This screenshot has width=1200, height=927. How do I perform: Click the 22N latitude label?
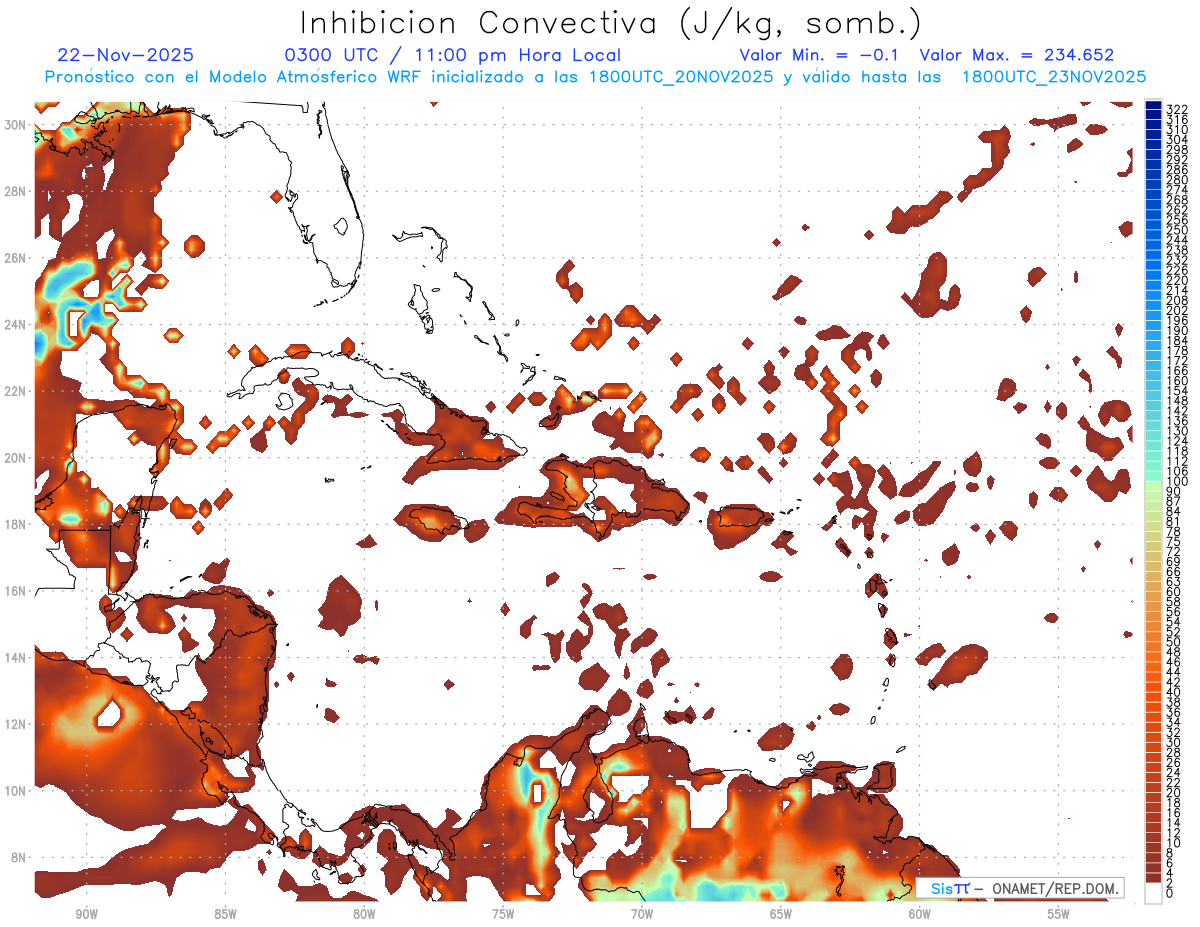point(16,391)
